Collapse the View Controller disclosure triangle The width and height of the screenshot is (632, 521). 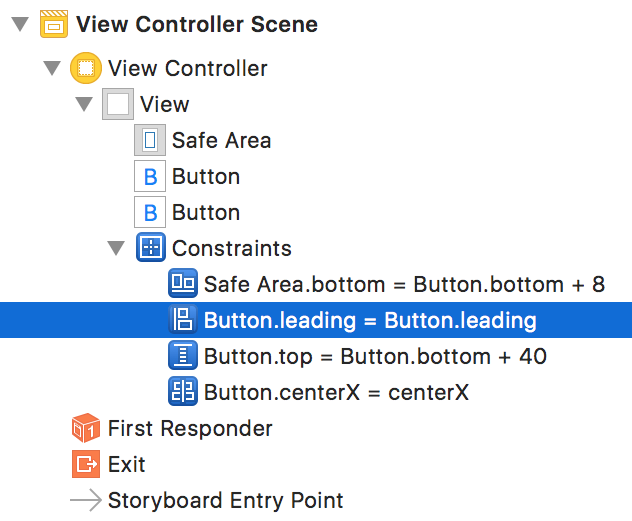tap(52, 68)
